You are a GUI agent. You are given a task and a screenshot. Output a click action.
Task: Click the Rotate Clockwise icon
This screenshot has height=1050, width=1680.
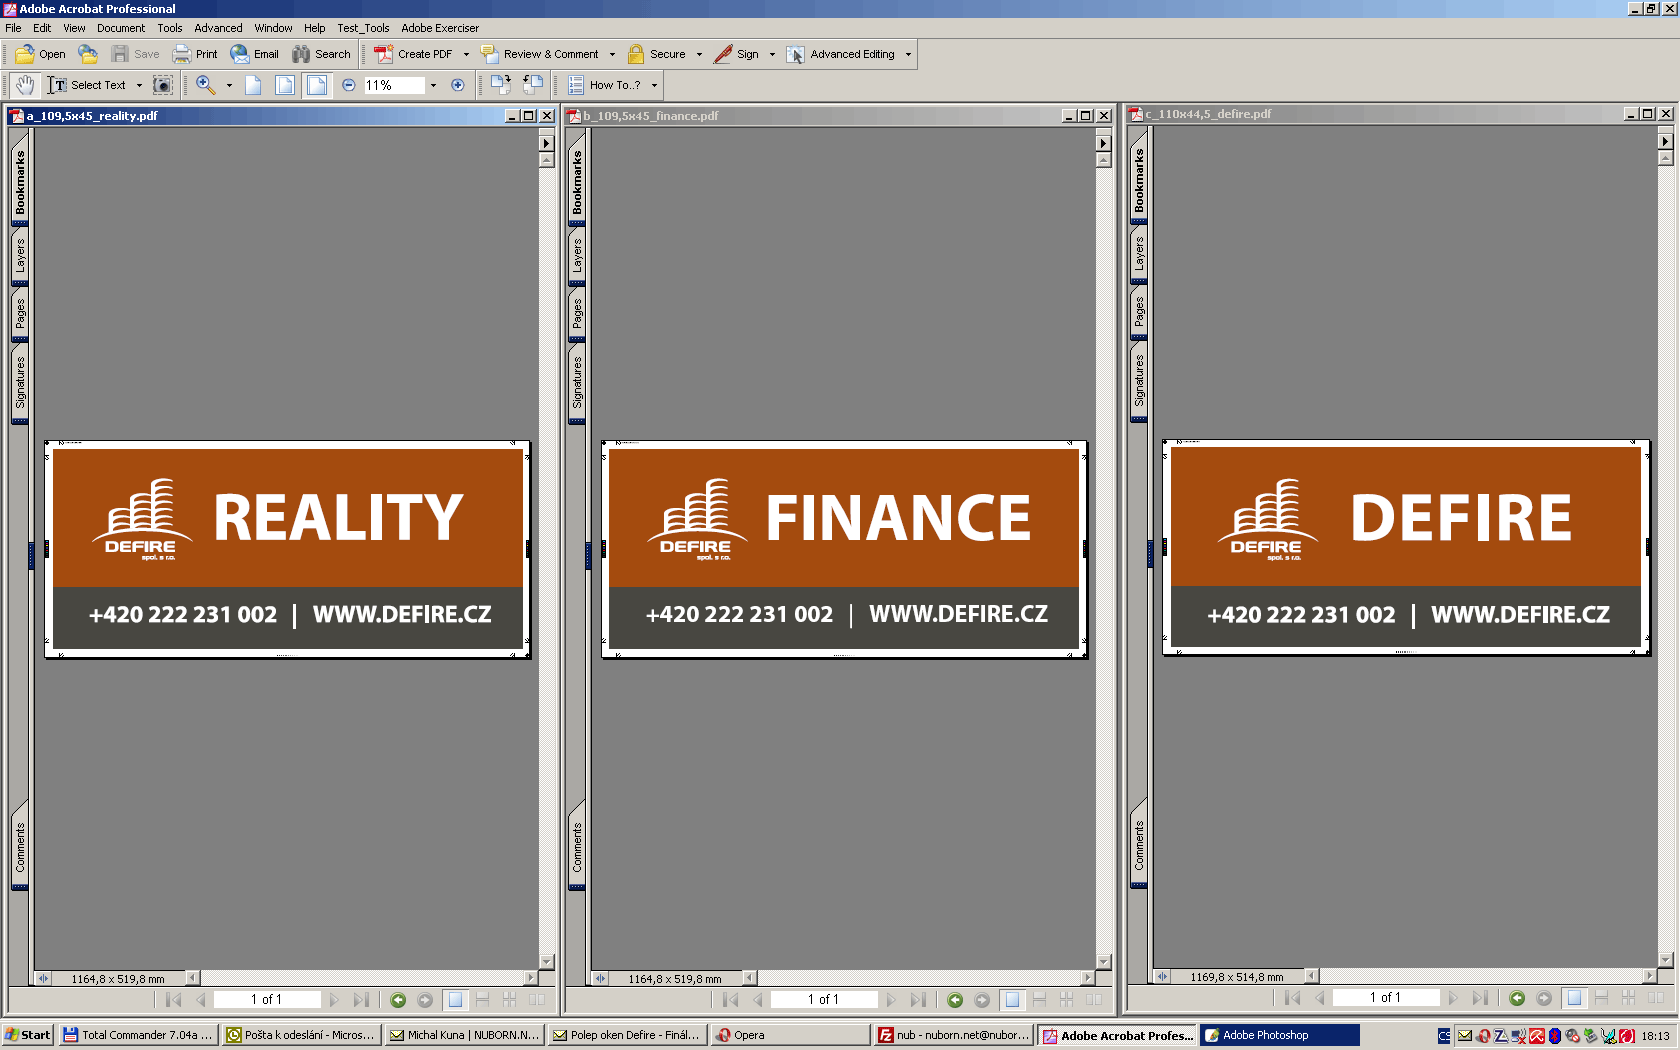click(x=501, y=85)
